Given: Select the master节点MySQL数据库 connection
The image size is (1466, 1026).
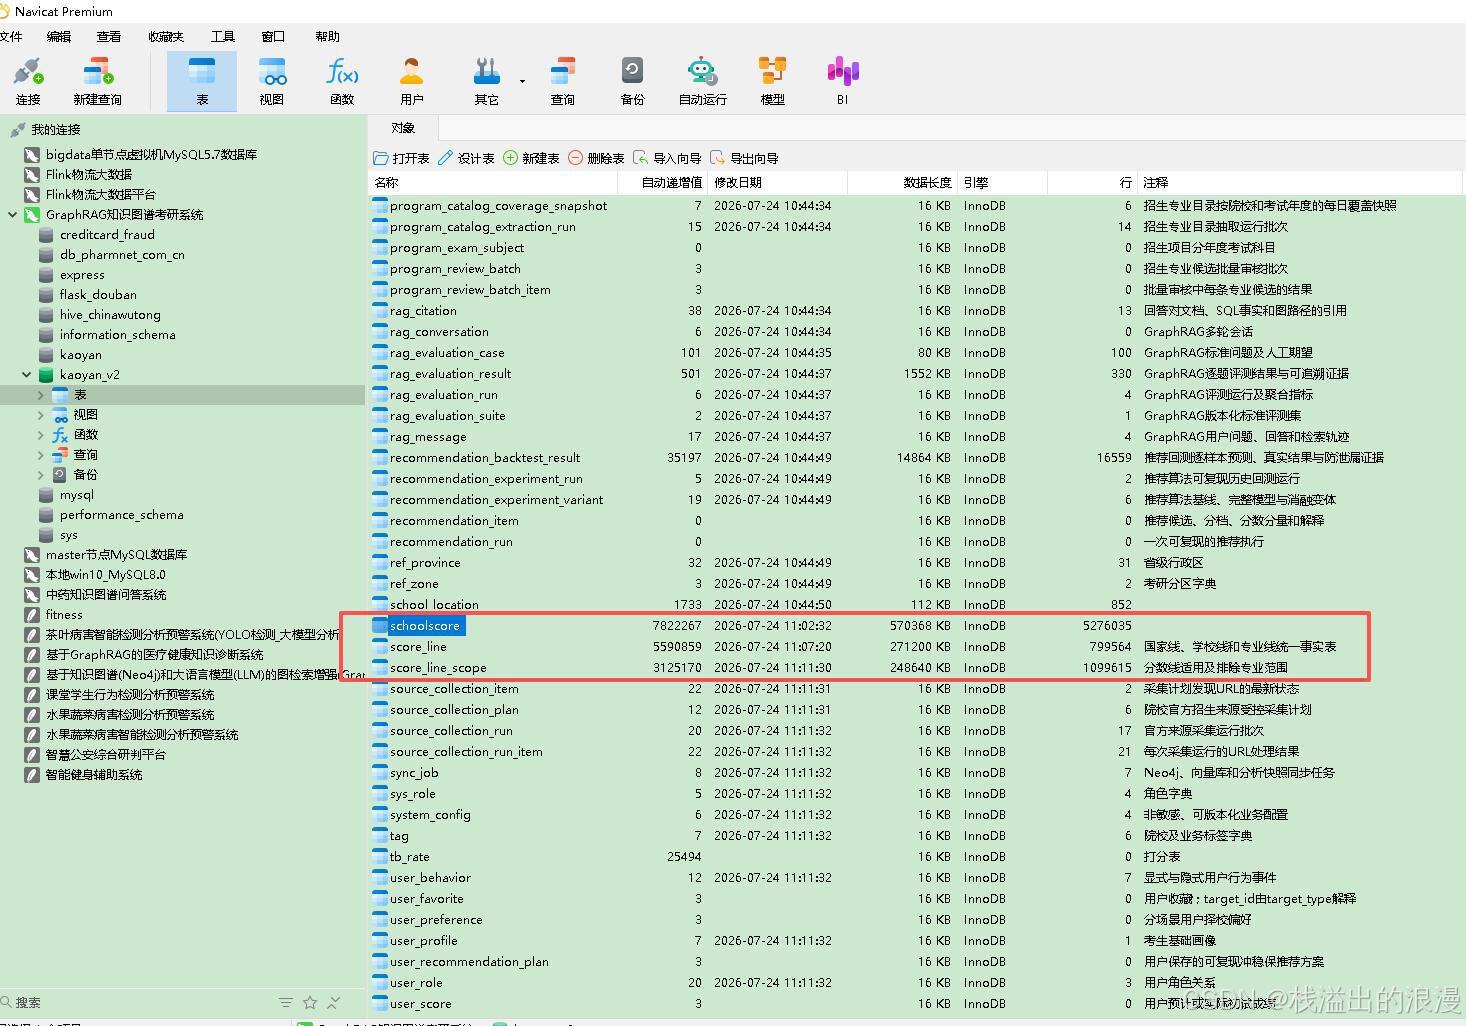Looking at the screenshot, I should (116, 555).
